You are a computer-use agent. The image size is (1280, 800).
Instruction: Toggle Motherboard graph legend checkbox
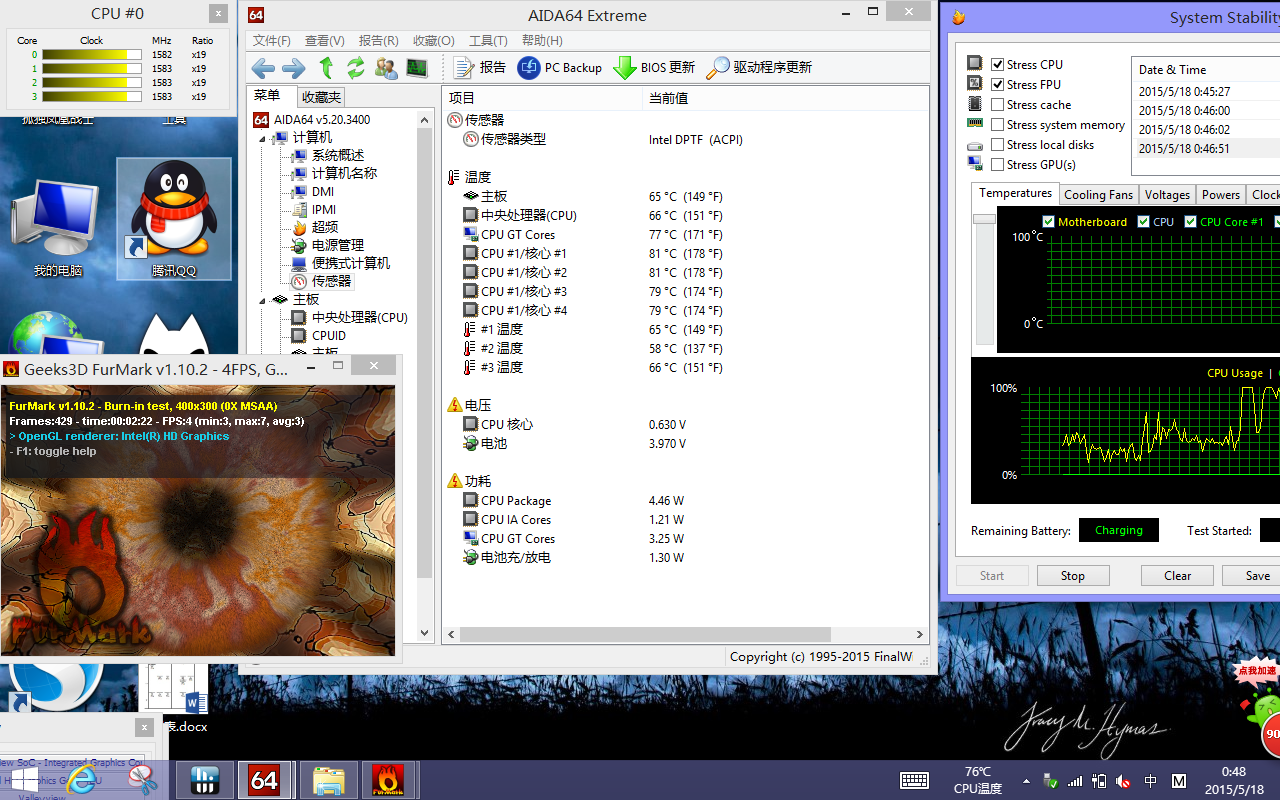pyautogui.click(x=1048, y=222)
